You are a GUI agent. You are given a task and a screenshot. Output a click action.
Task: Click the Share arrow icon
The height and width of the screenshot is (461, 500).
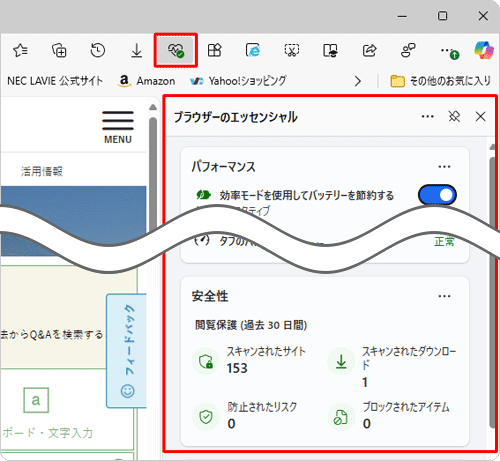[x=369, y=51]
